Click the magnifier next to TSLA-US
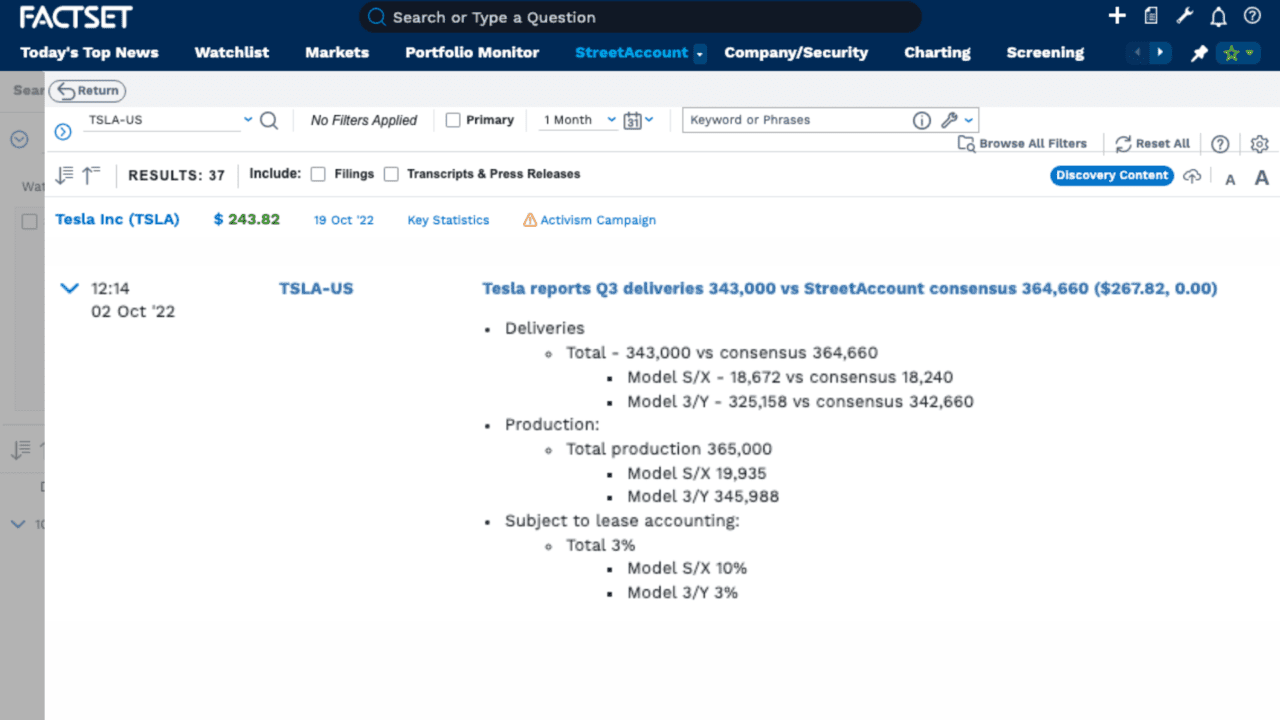This screenshot has height=720, width=1280. [269, 120]
